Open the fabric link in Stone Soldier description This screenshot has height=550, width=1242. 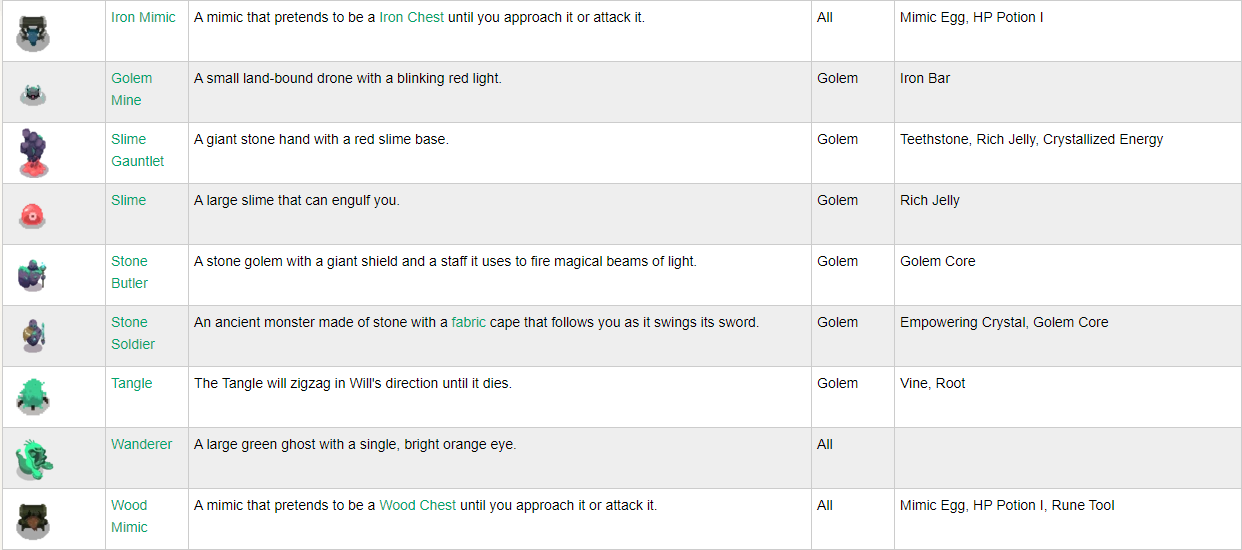pyautogui.click(x=468, y=322)
